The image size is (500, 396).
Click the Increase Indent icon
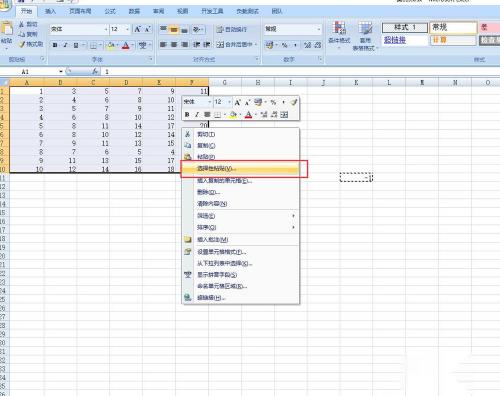click(207, 44)
